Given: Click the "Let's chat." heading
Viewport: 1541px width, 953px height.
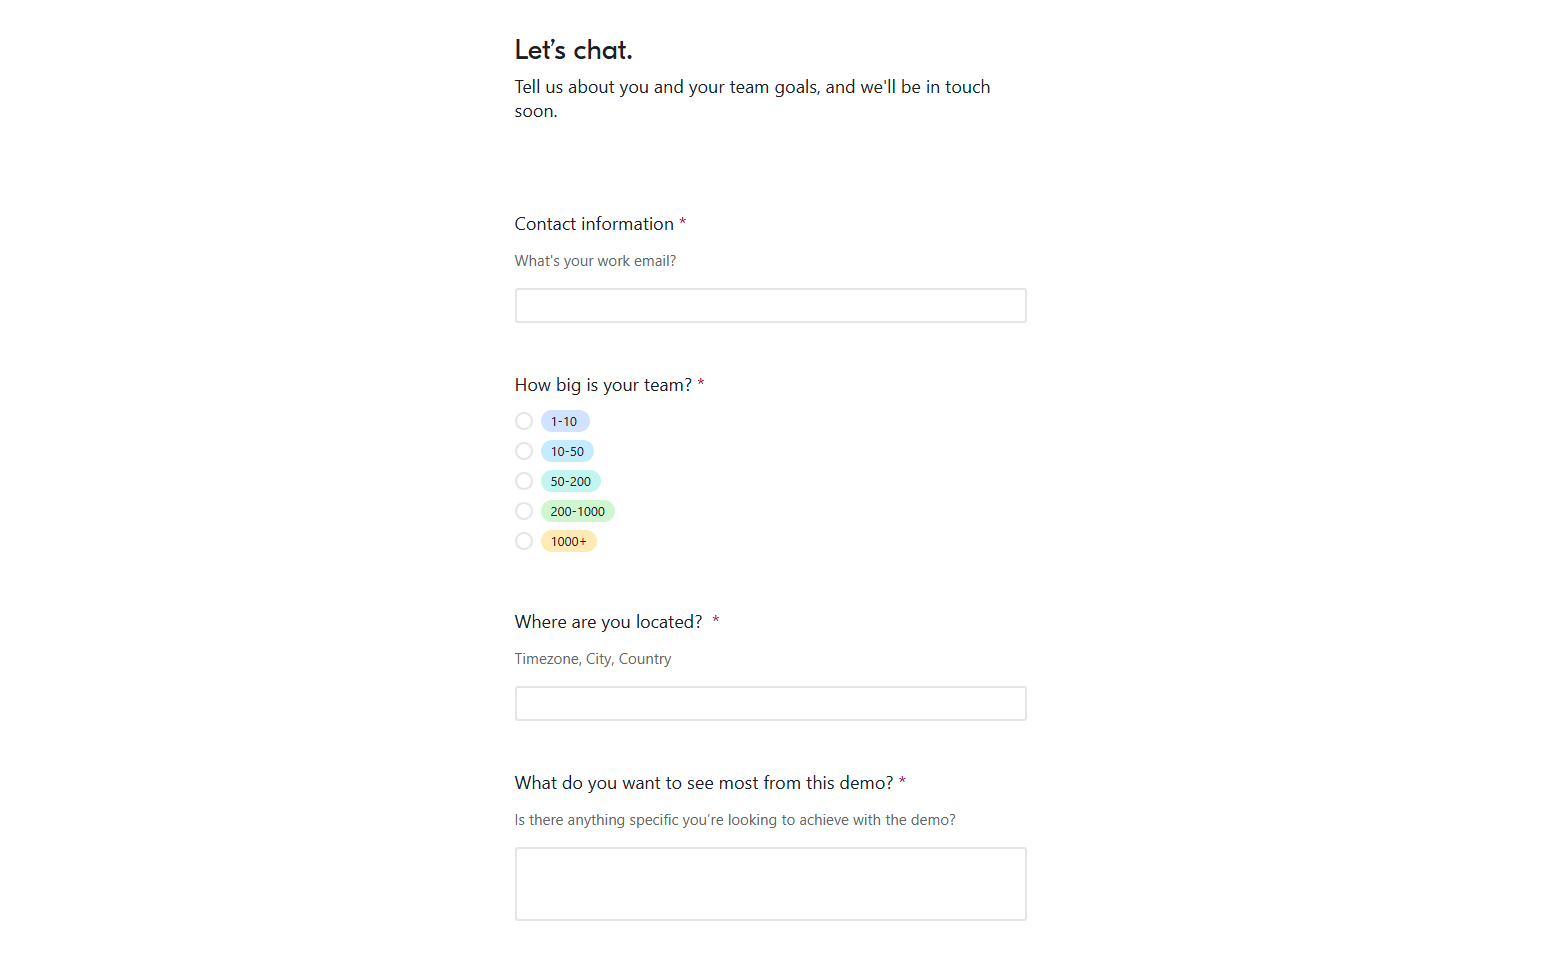Looking at the screenshot, I should [573, 50].
